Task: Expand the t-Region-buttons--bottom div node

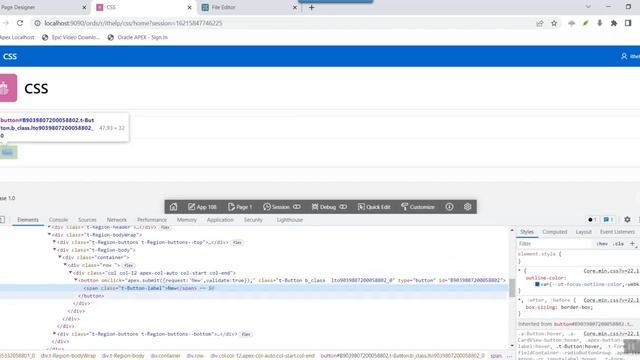Action: (54, 333)
